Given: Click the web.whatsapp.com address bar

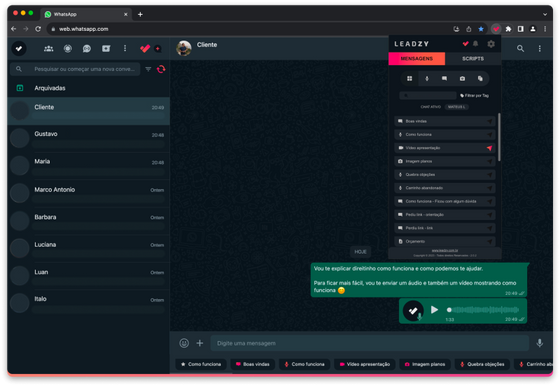Looking at the screenshot, I should coord(250,29).
